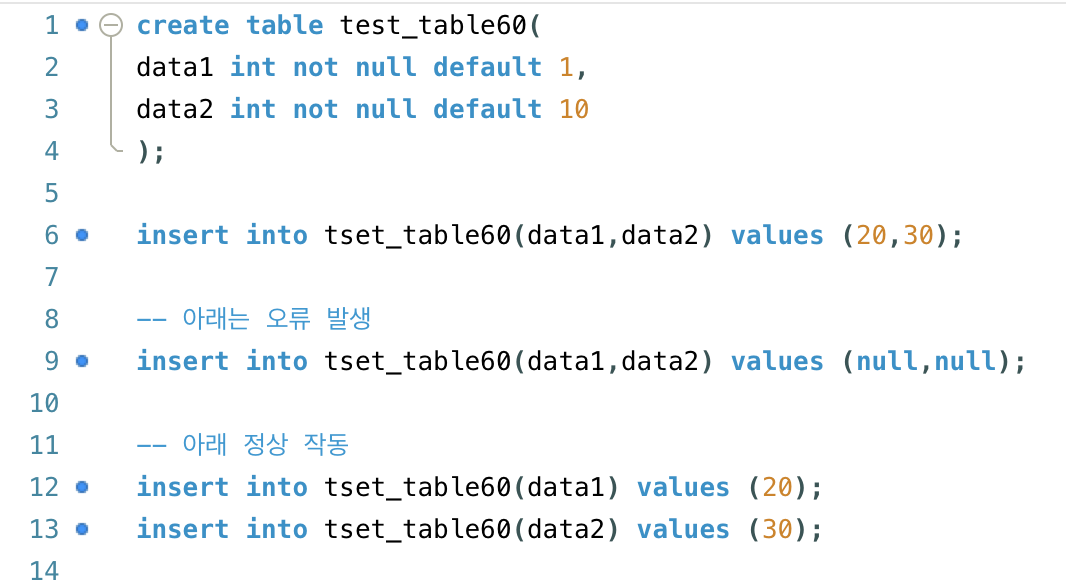Click statement marker dot on line 1
Image resolution: width=1066 pixels, height=580 pixels.
click(82, 26)
